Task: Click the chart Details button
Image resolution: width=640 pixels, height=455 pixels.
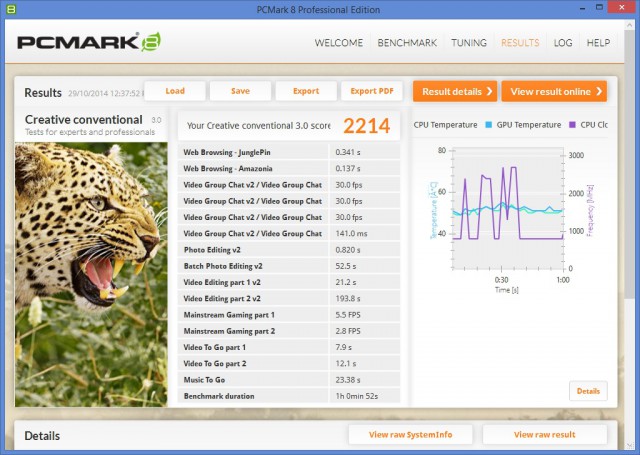Action: 588,391
